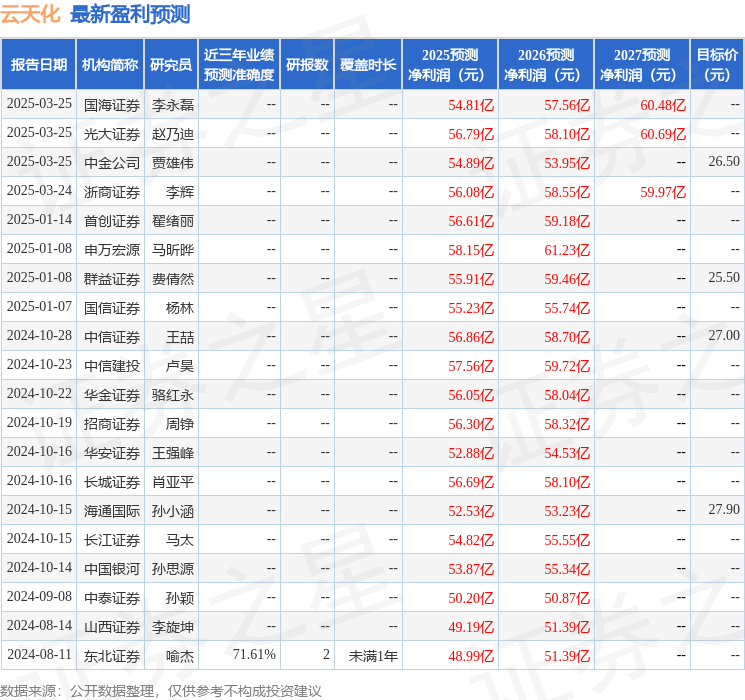Select the 东北证券 row's 71.61% accuracy value
Screen dimensions: 745x700
click(x=254, y=655)
